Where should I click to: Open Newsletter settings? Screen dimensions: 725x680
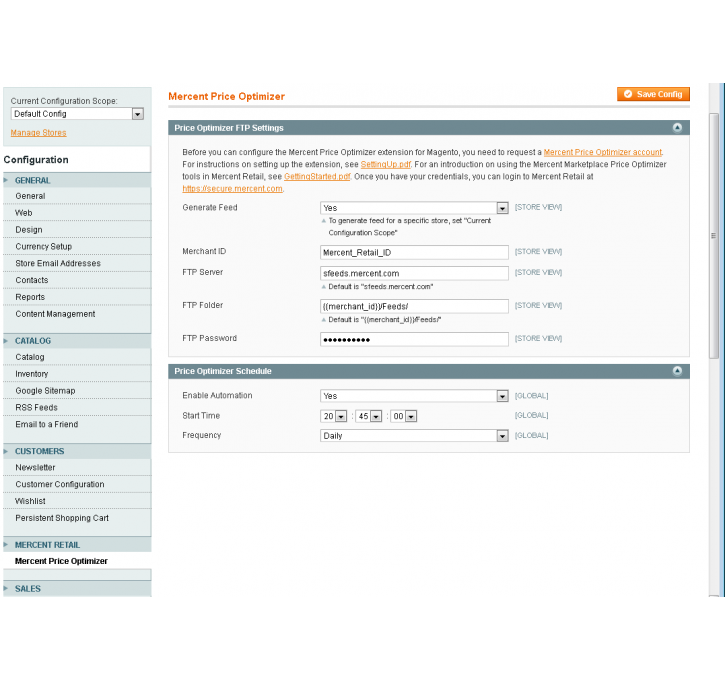coord(77,467)
